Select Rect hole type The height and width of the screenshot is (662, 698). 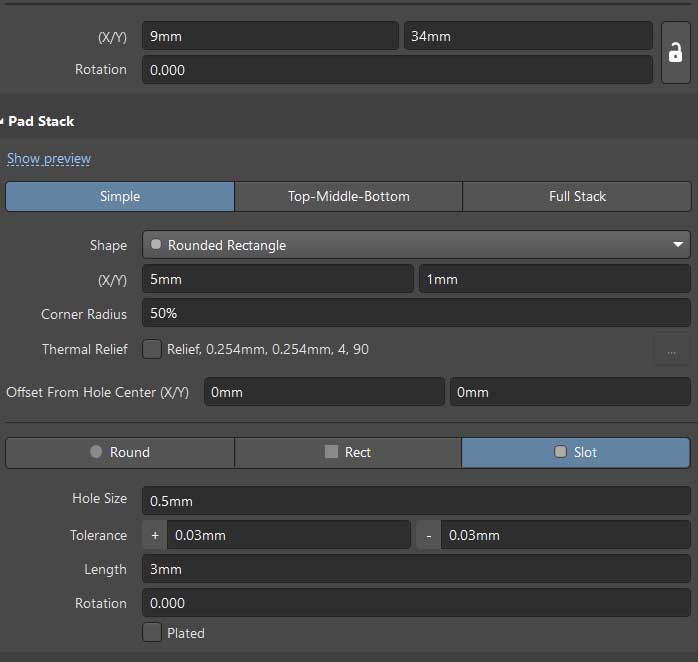pos(348,452)
